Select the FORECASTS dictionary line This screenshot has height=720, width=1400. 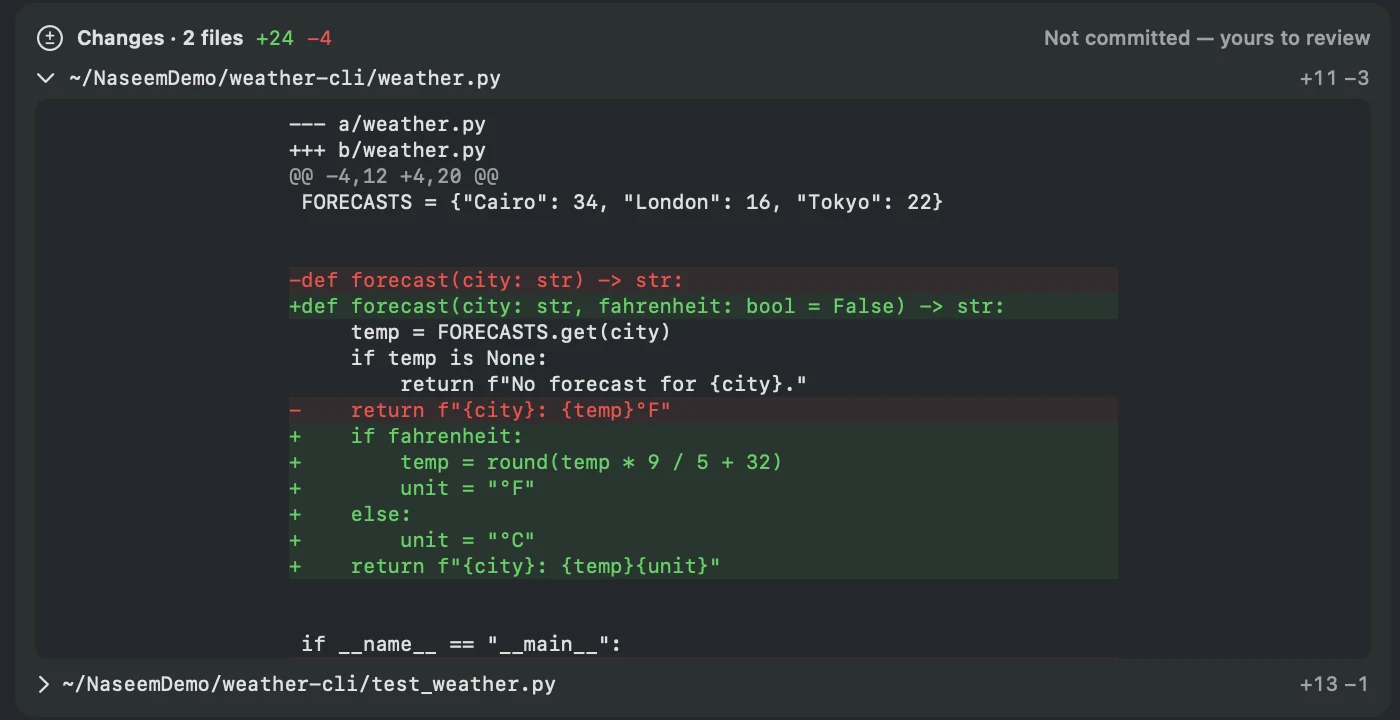point(622,202)
